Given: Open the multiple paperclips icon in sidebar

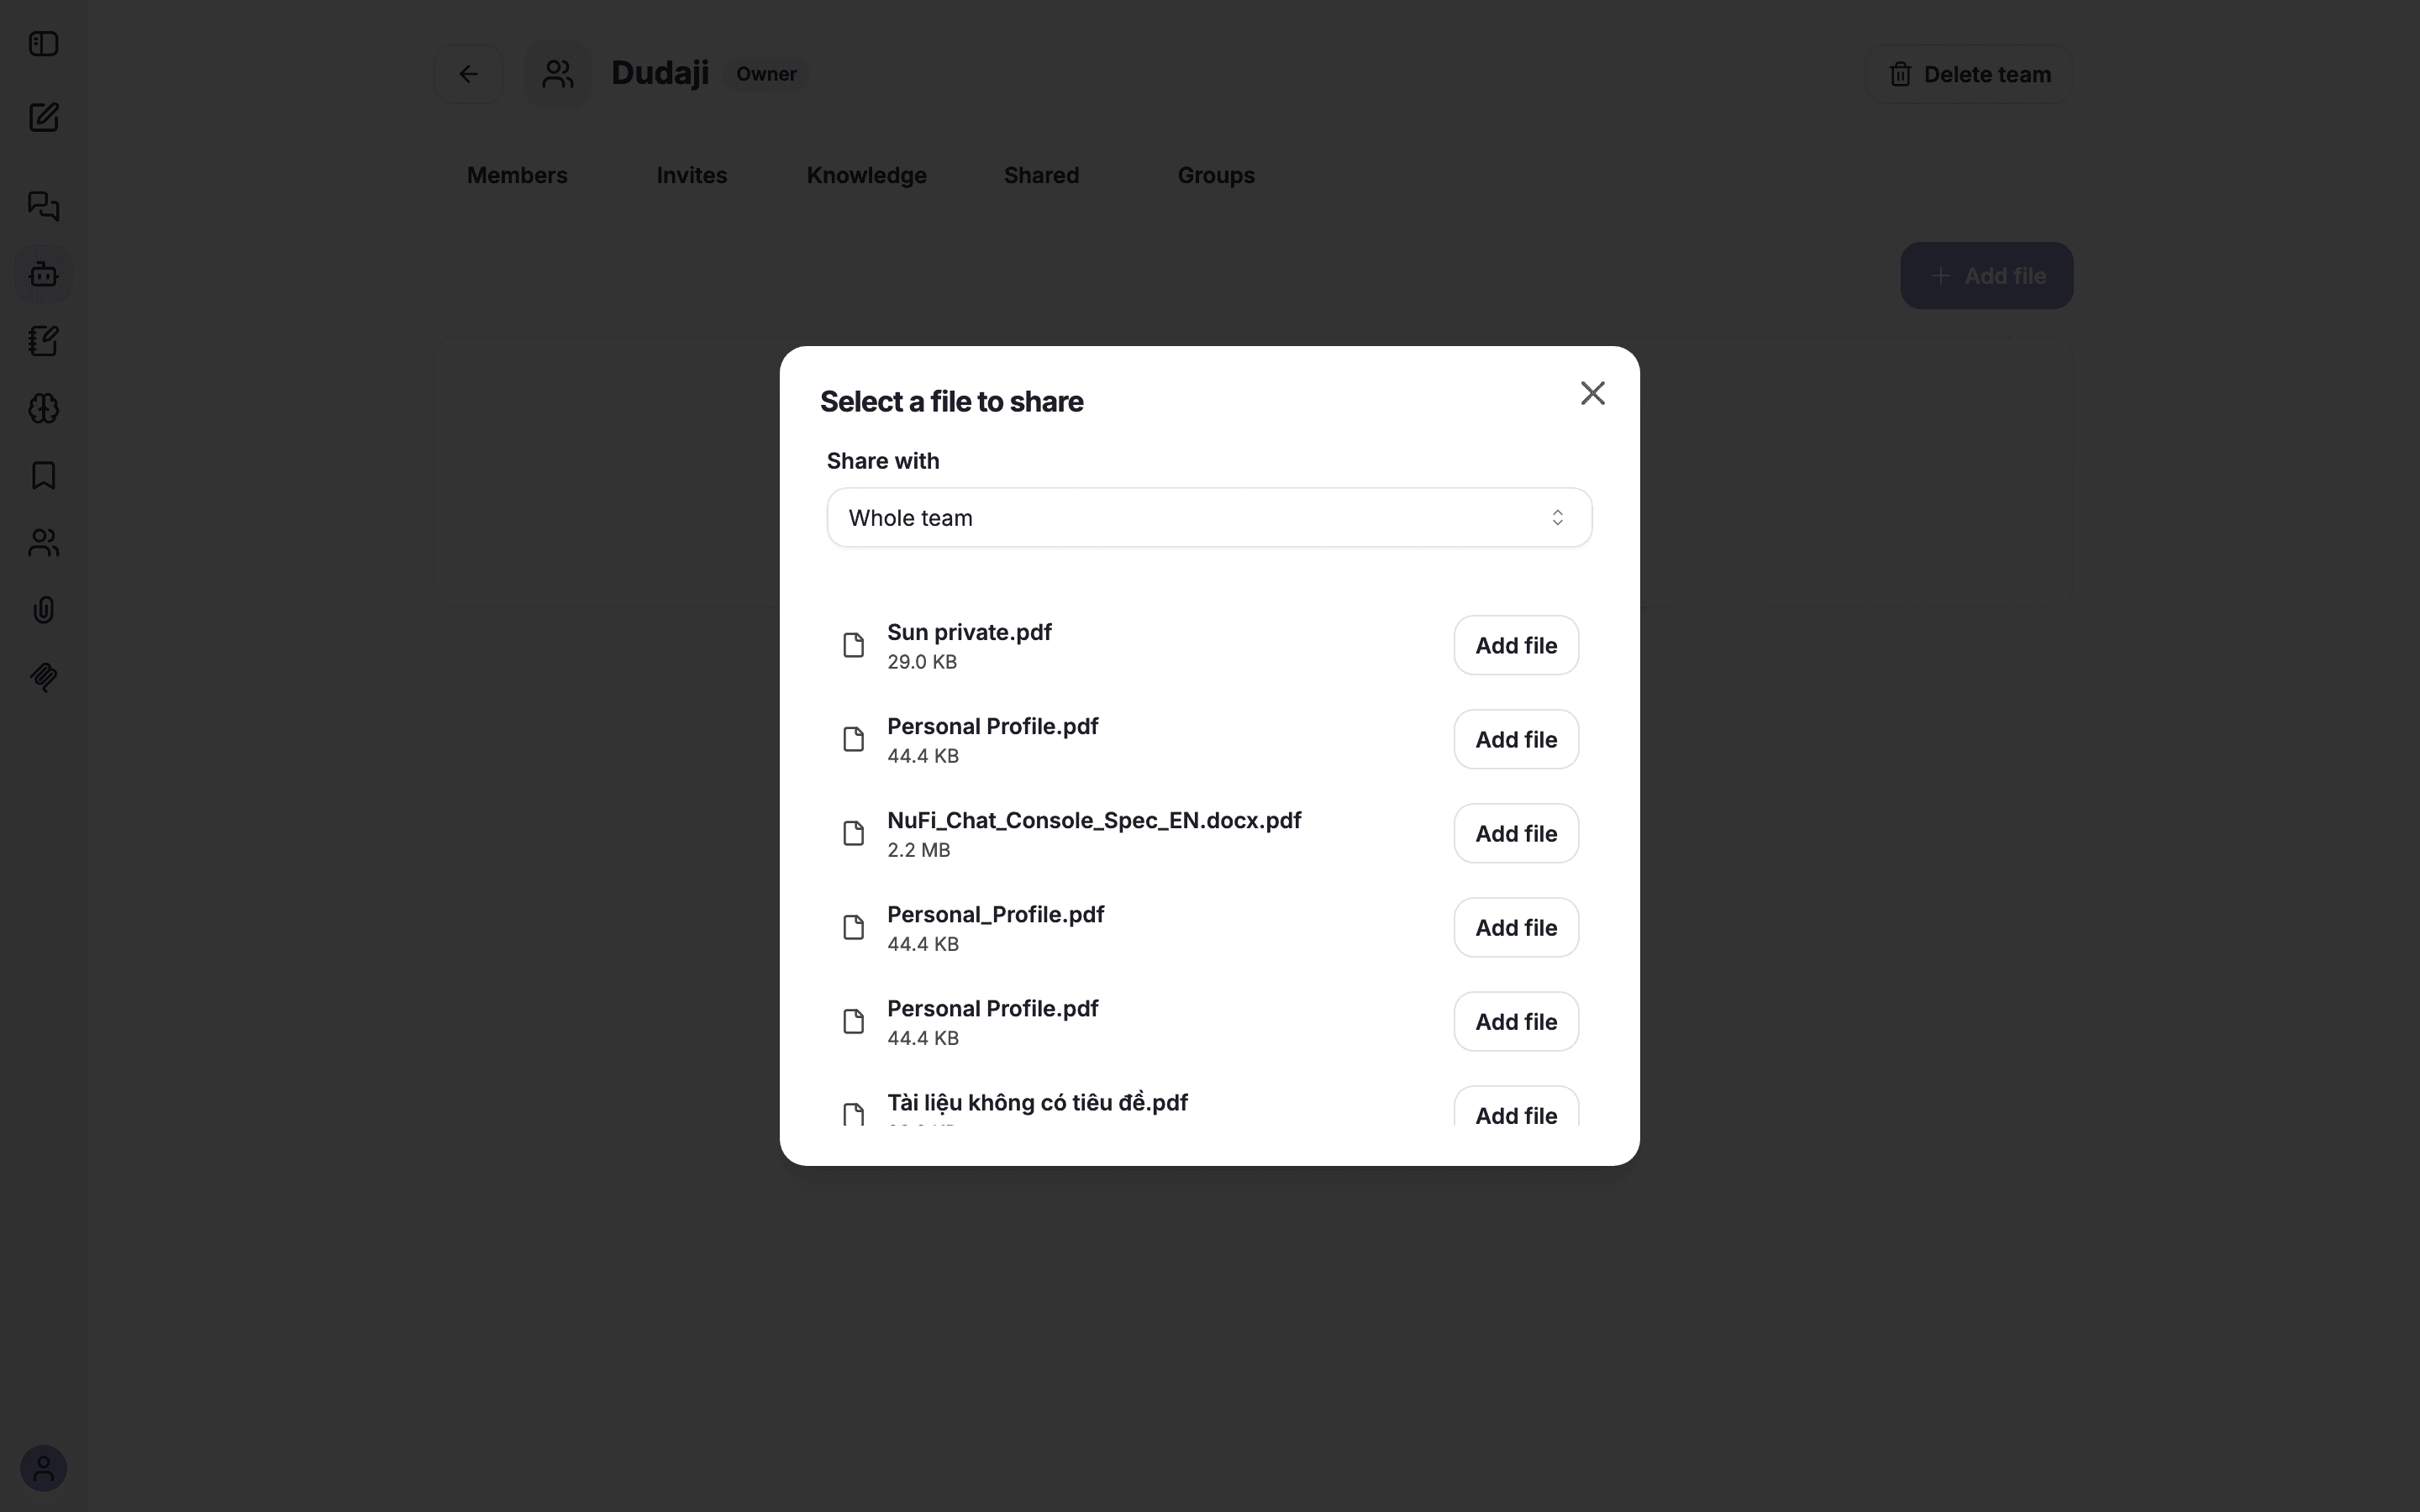Looking at the screenshot, I should [x=43, y=677].
